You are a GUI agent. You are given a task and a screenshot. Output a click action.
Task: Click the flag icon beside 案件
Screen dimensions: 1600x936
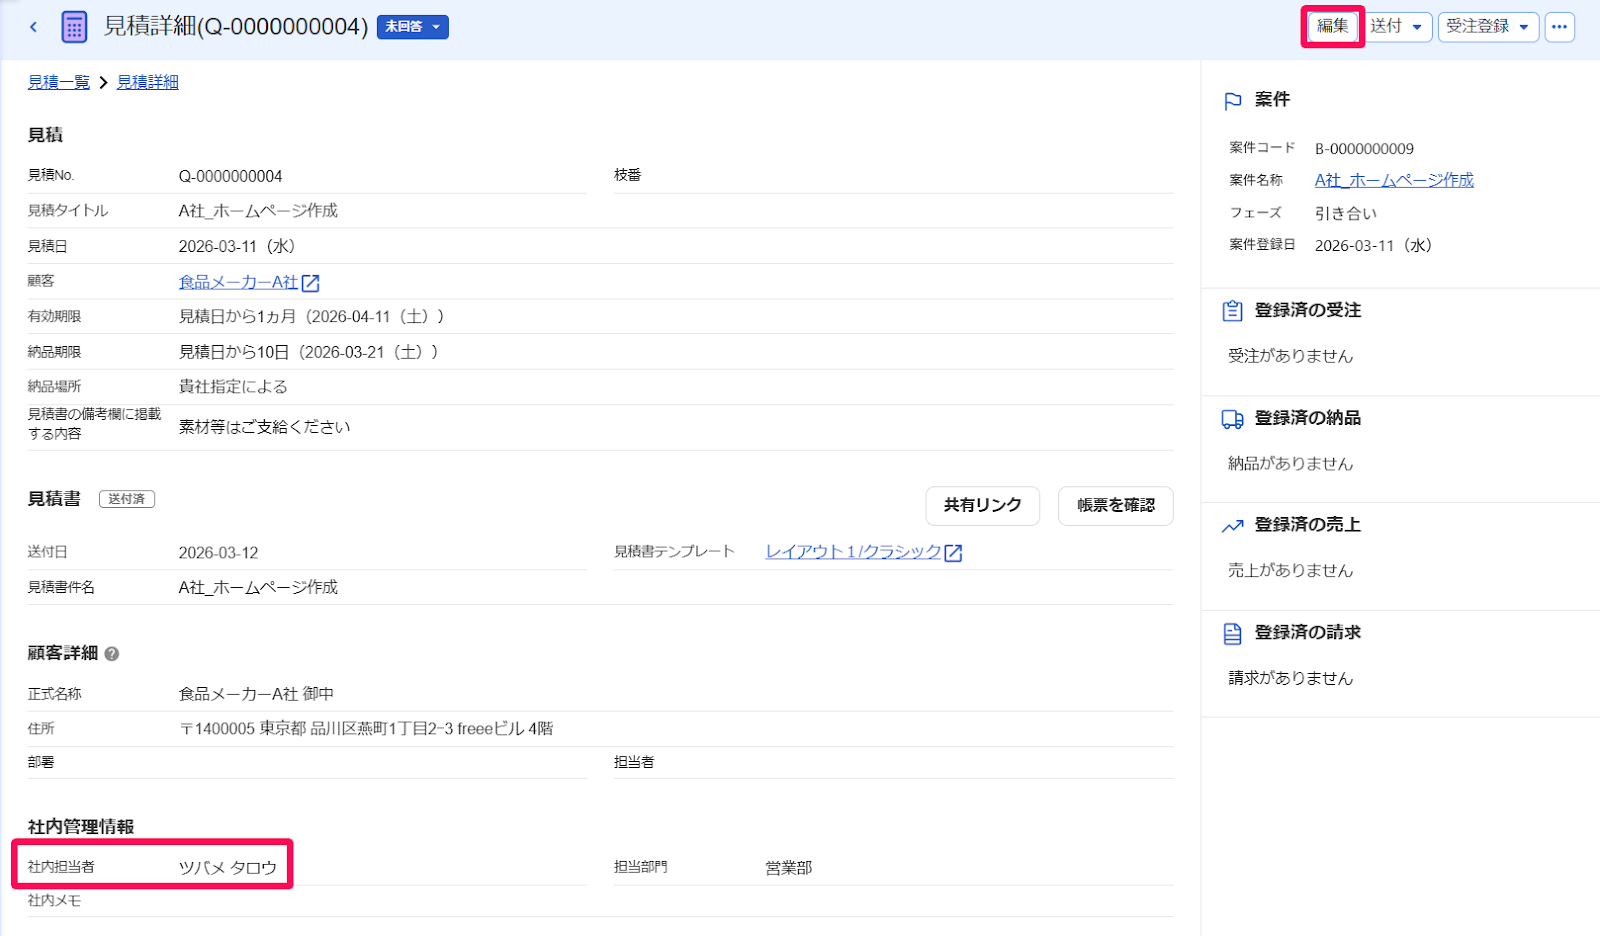click(1233, 100)
